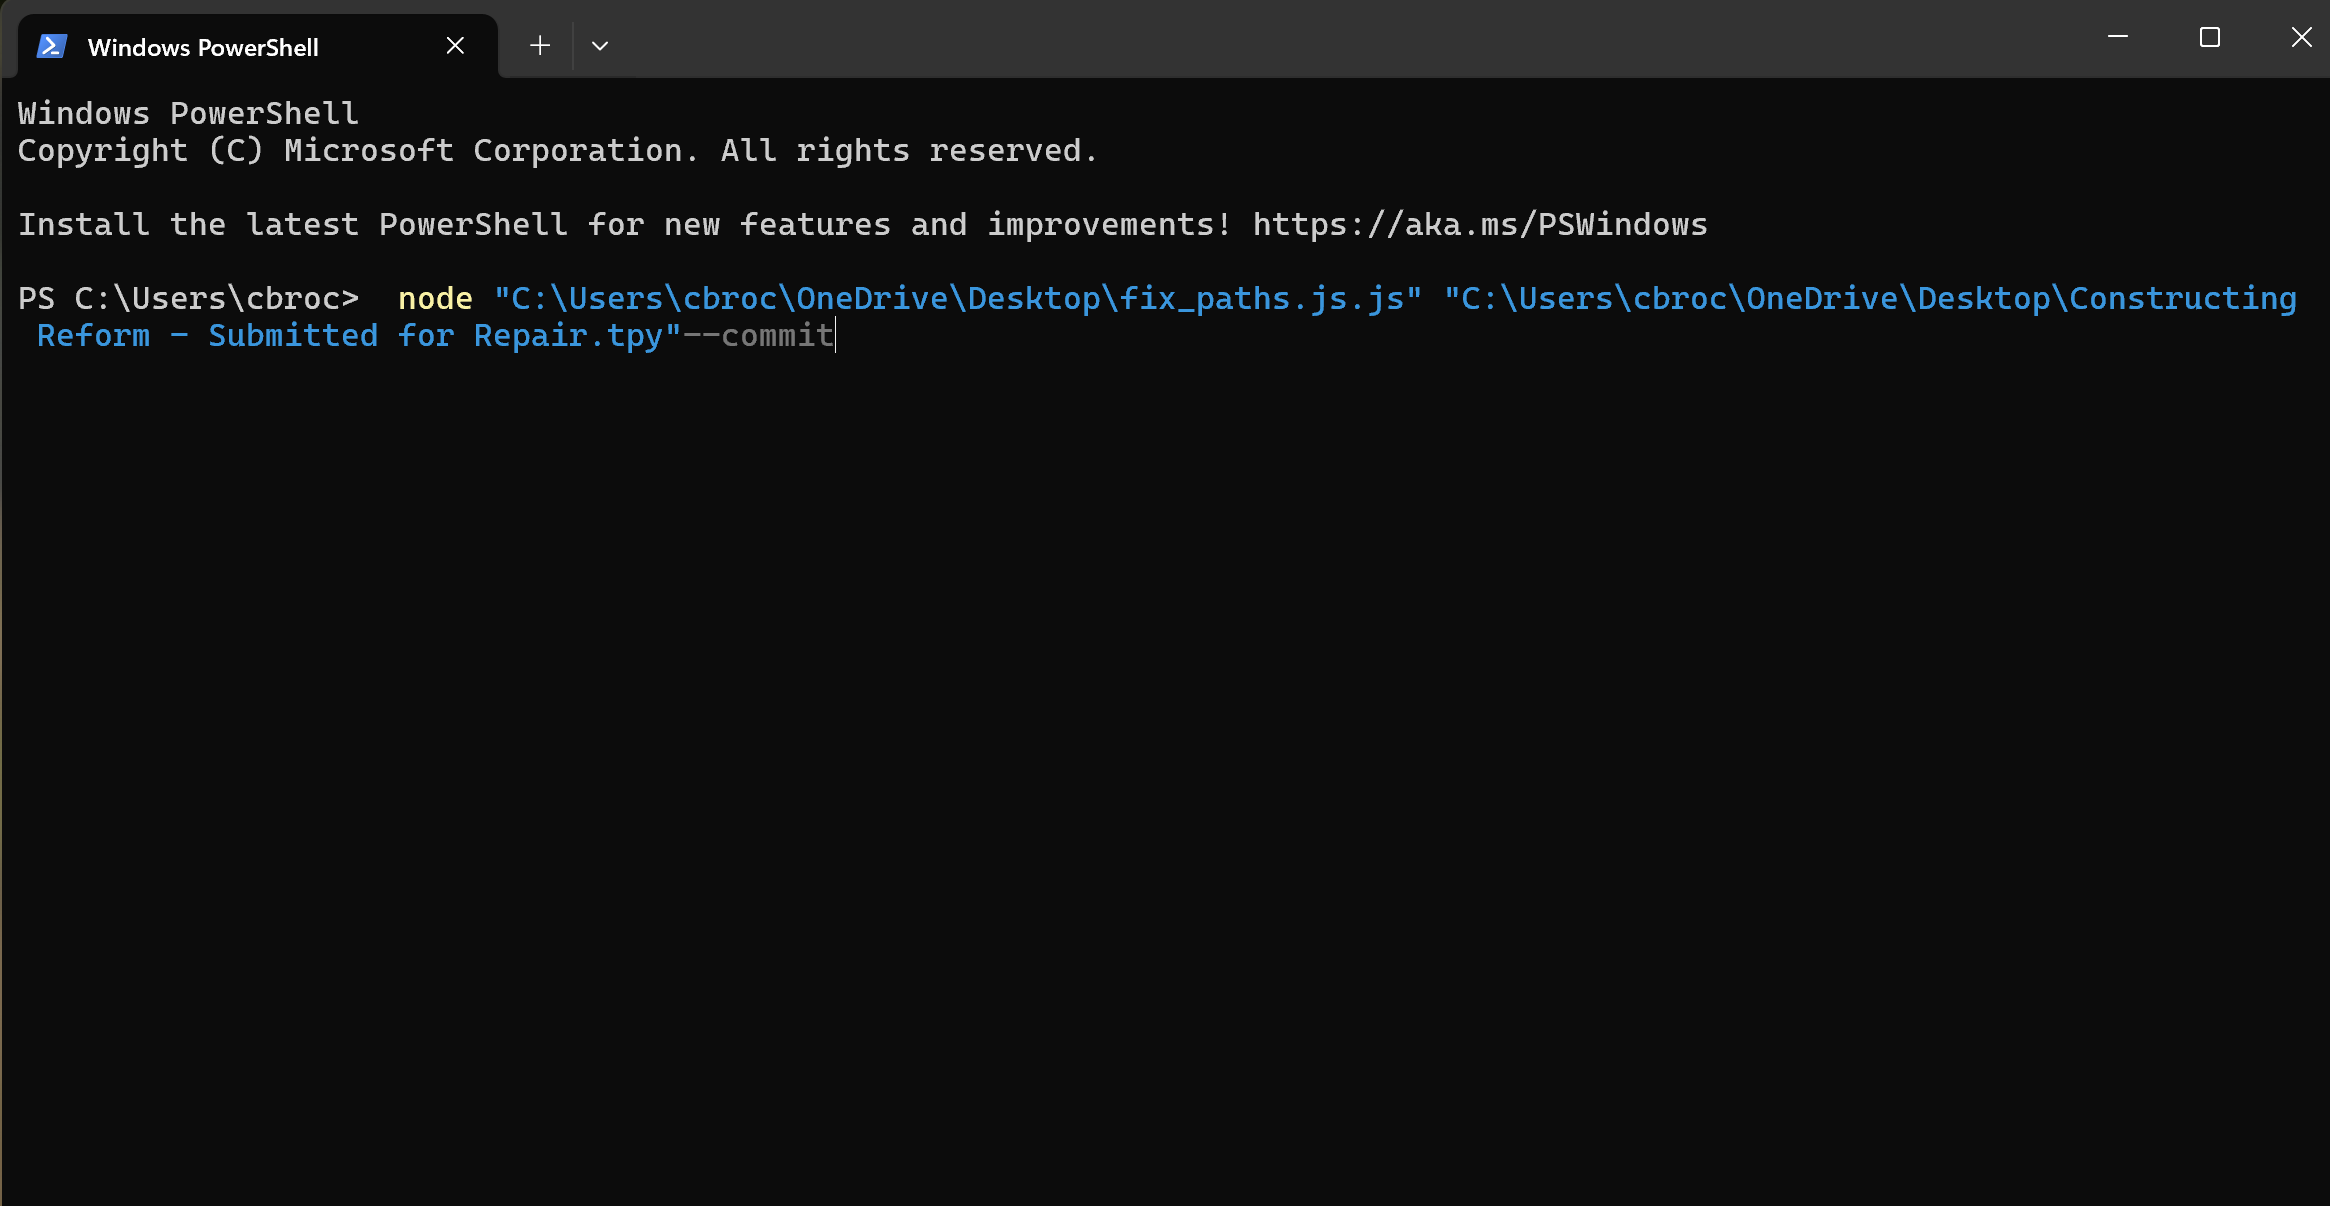Click 'Submitted for Repair.tpy' text

click(435, 336)
